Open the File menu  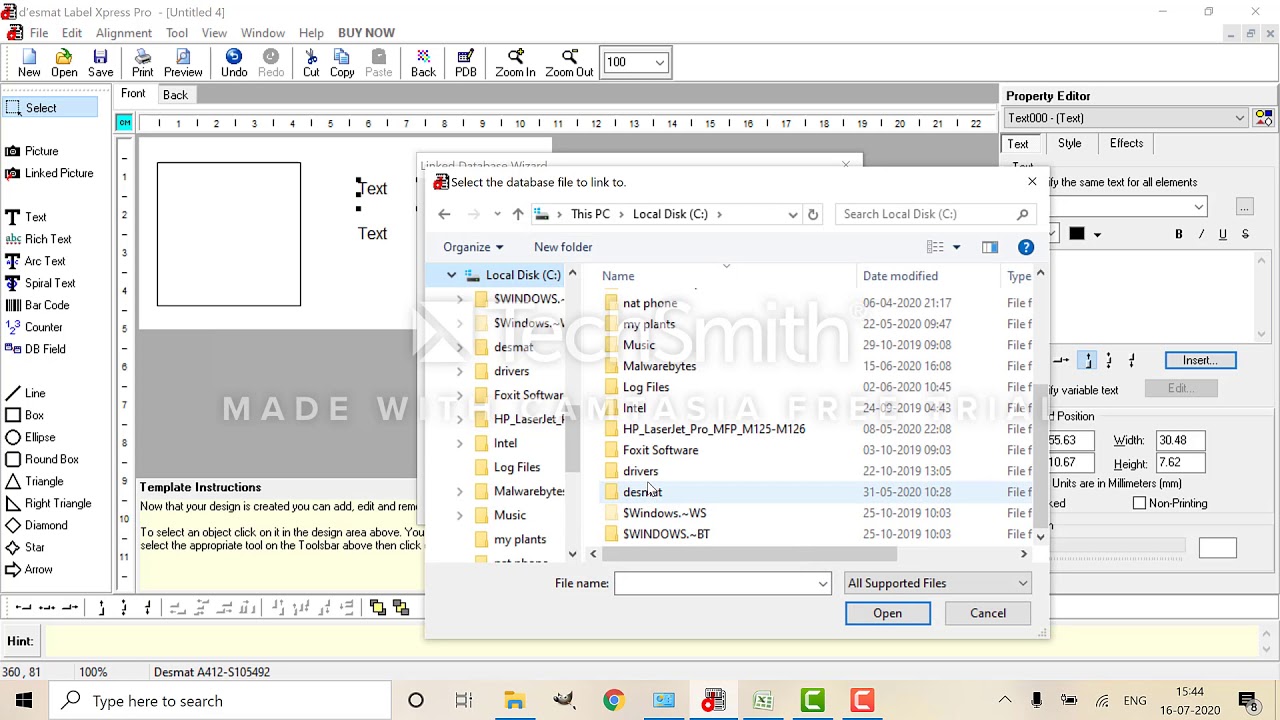pos(39,33)
